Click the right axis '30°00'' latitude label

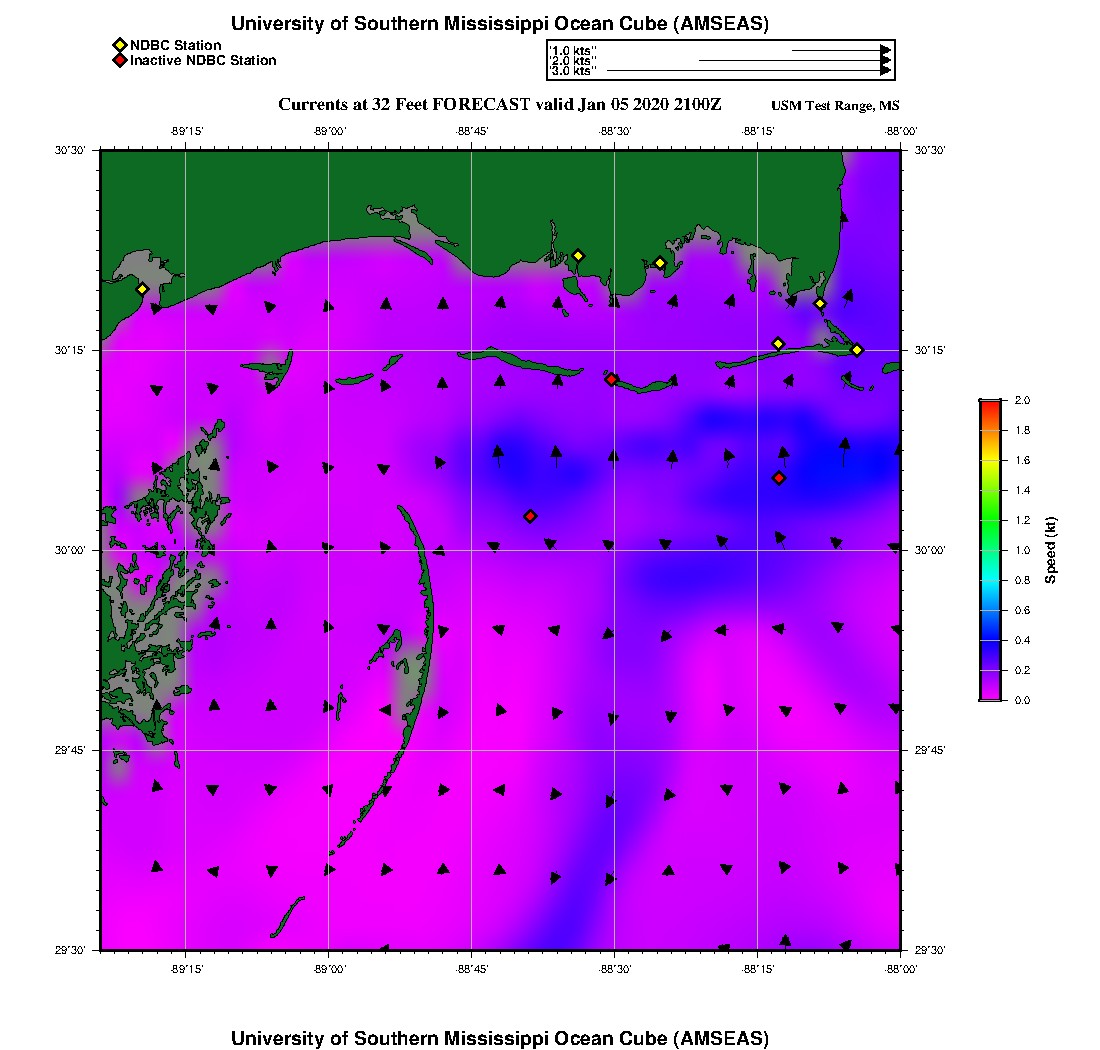[929, 551]
